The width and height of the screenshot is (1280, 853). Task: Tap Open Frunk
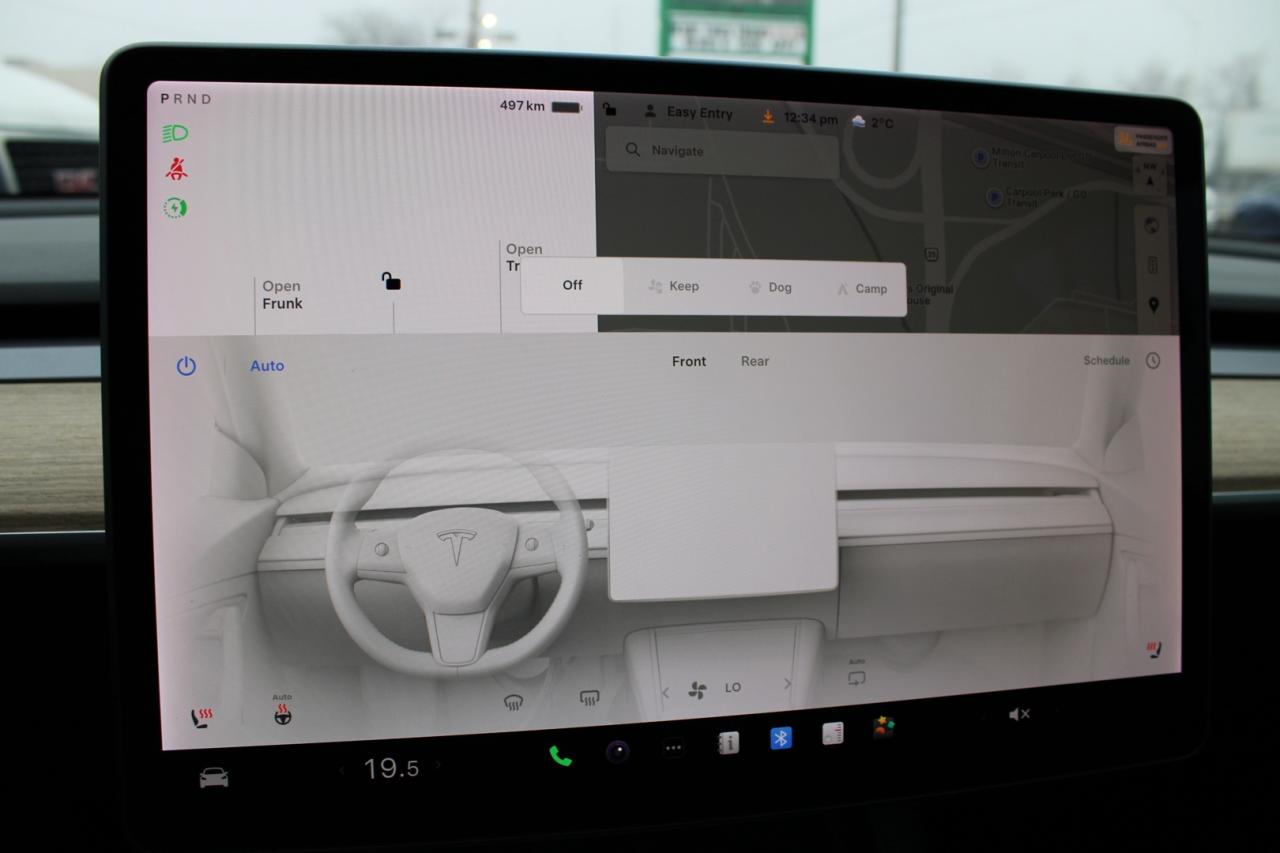pyautogui.click(x=282, y=295)
